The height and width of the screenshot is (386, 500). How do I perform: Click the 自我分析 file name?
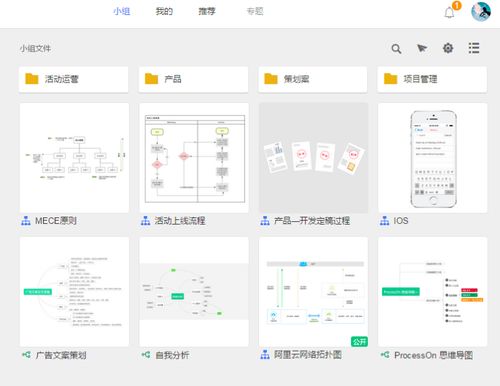[172, 355]
